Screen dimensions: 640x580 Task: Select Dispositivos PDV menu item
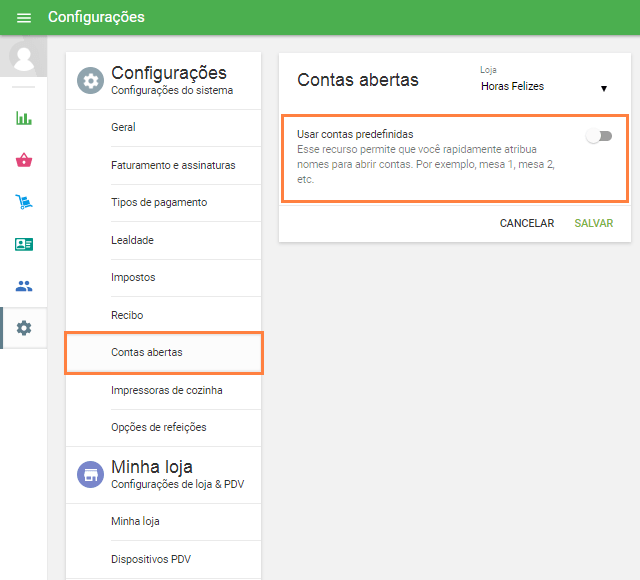point(163,559)
